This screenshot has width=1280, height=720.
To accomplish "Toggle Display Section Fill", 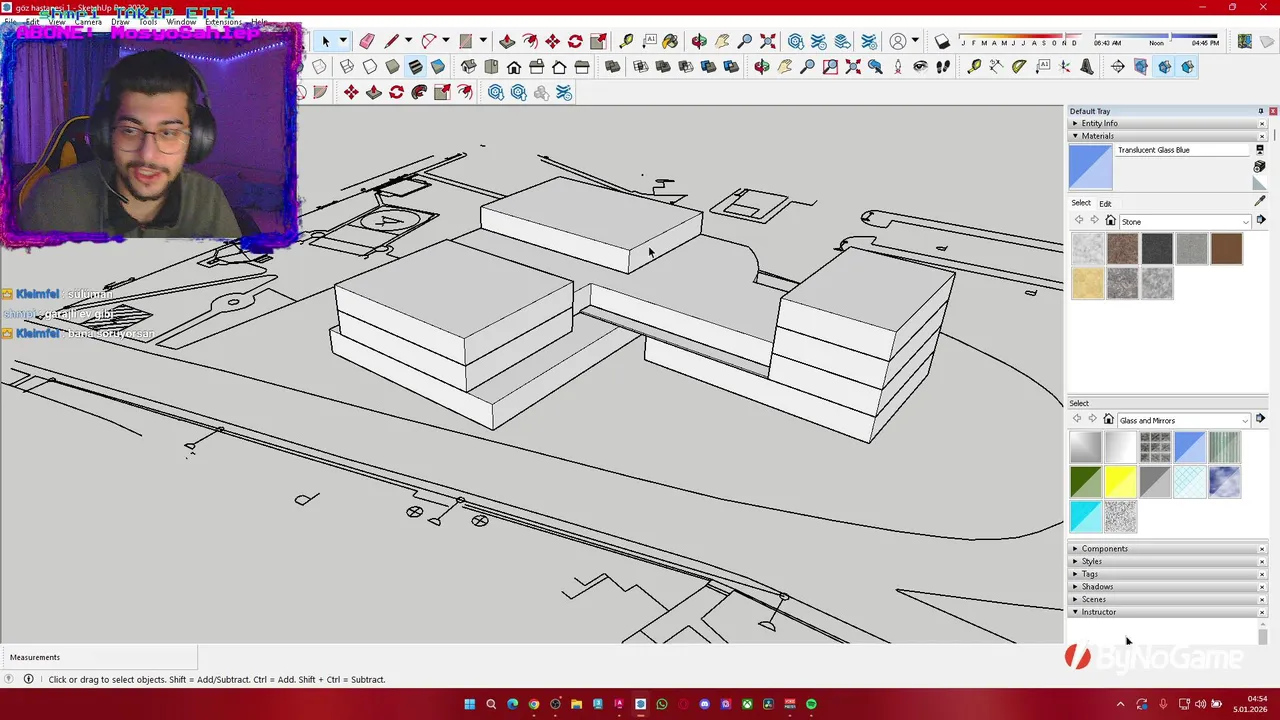I will pyautogui.click(x=1187, y=67).
